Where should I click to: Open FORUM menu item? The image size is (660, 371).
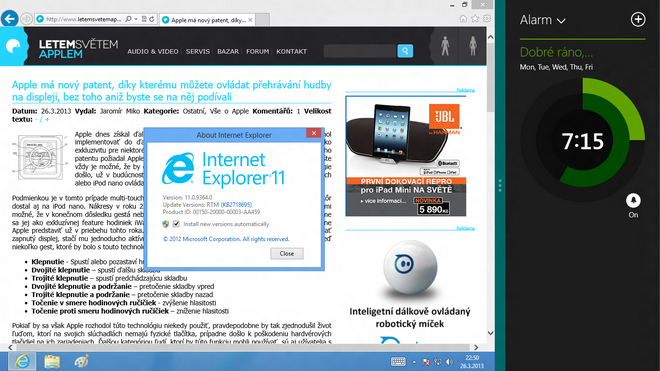258,51
